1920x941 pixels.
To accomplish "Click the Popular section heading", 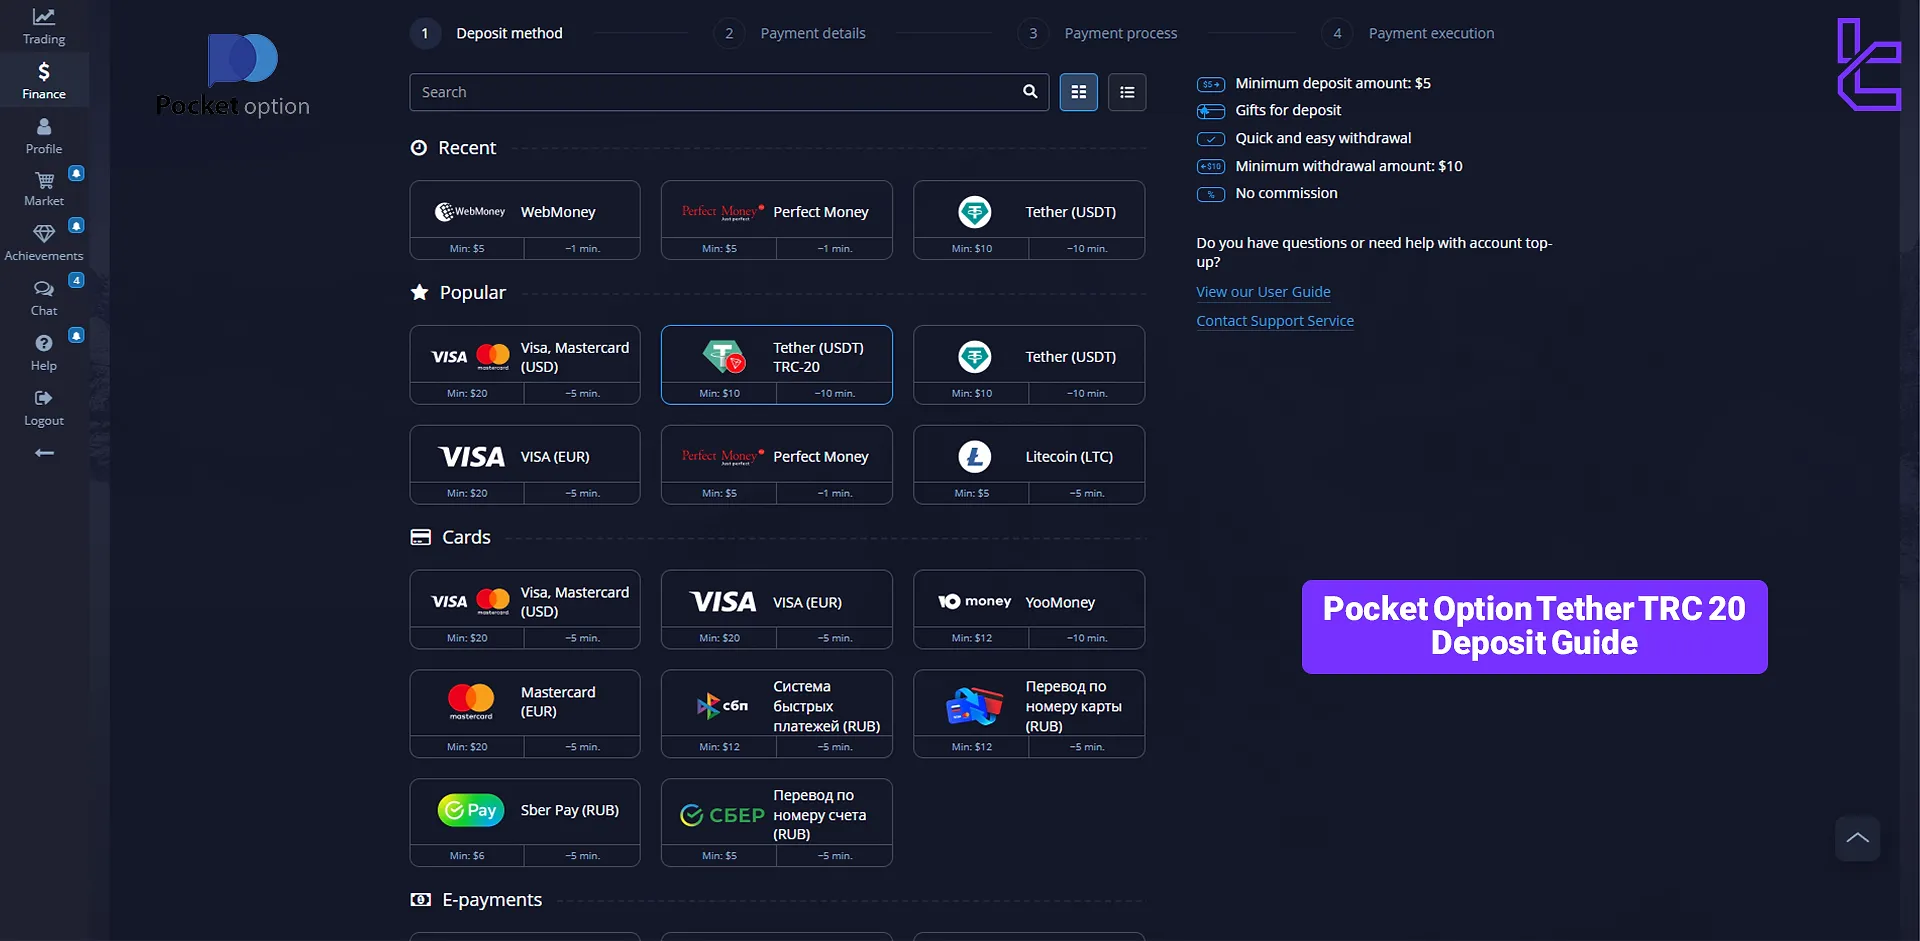I will tap(472, 293).
